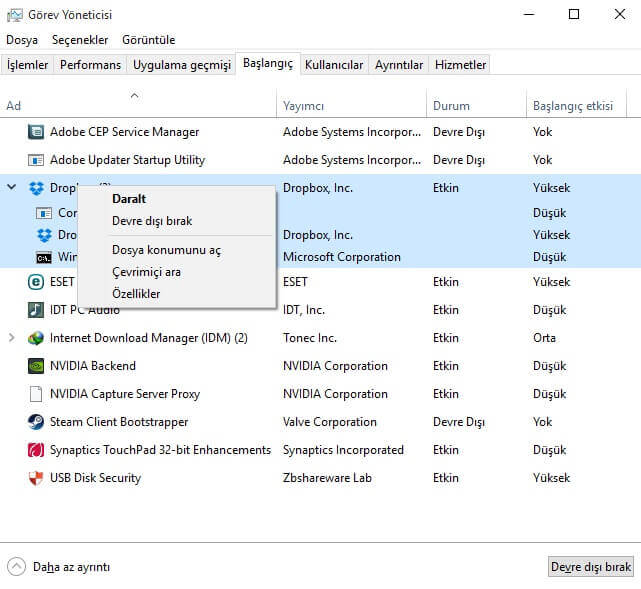Image resolution: width=641 pixels, height=589 pixels.
Task: Click the Synaptics TouchPad icon
Action: tap(36, 450)
